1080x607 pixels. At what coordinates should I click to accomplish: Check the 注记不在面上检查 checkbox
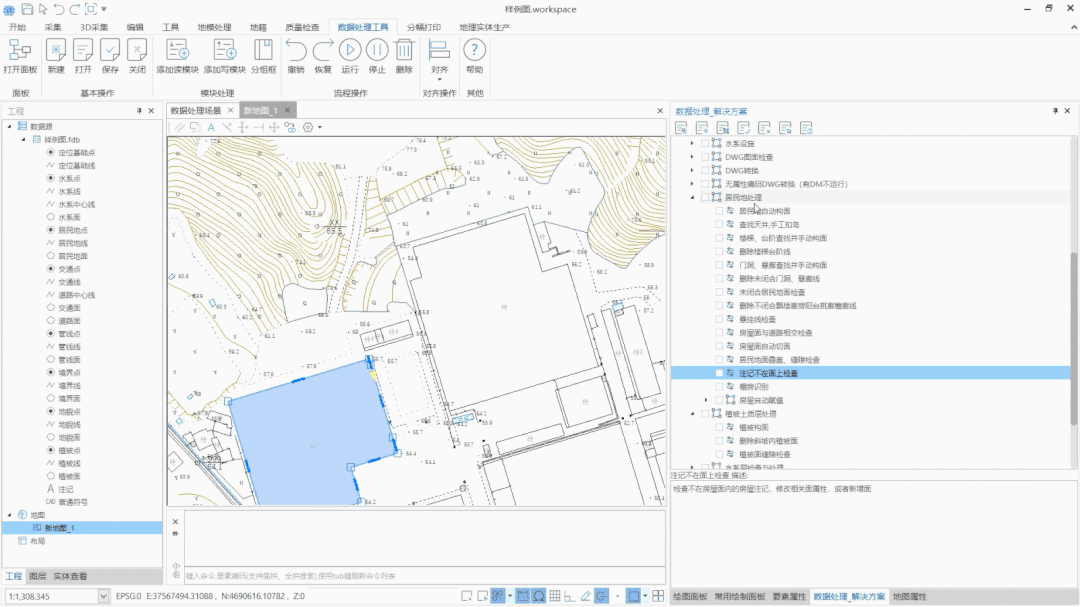719,373
